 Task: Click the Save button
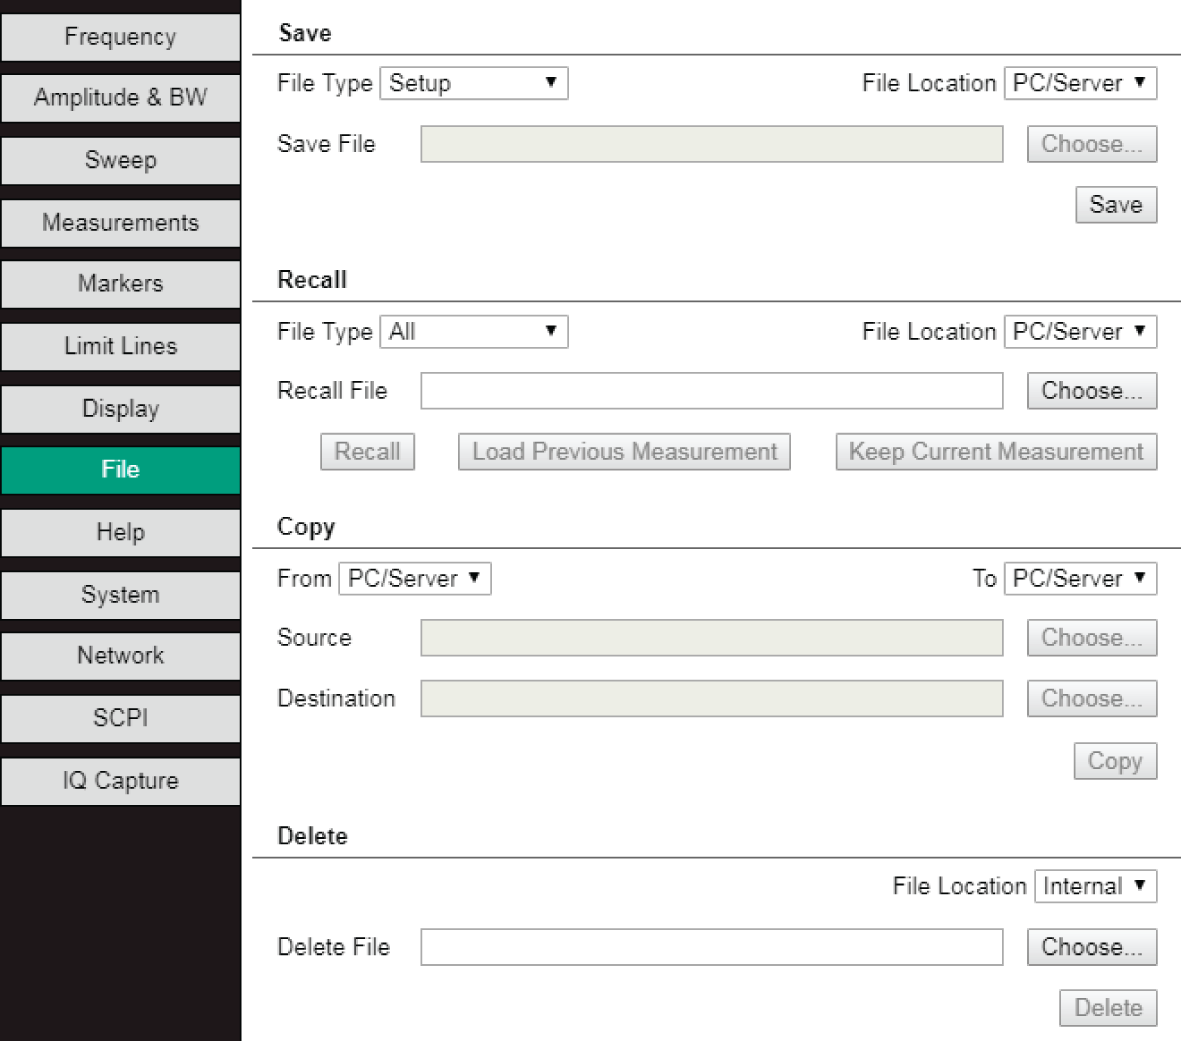(x=1115, y=205)
